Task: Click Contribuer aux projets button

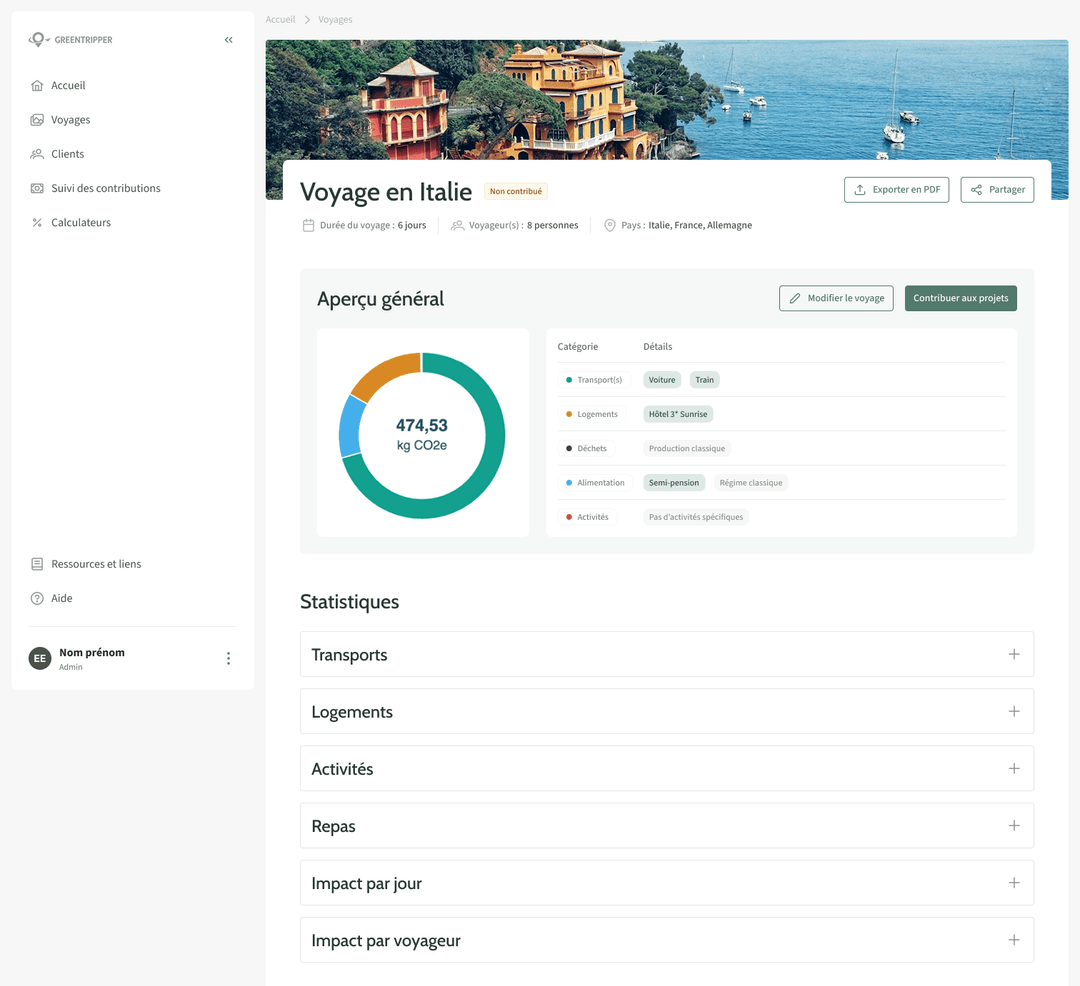Action: 960,298
